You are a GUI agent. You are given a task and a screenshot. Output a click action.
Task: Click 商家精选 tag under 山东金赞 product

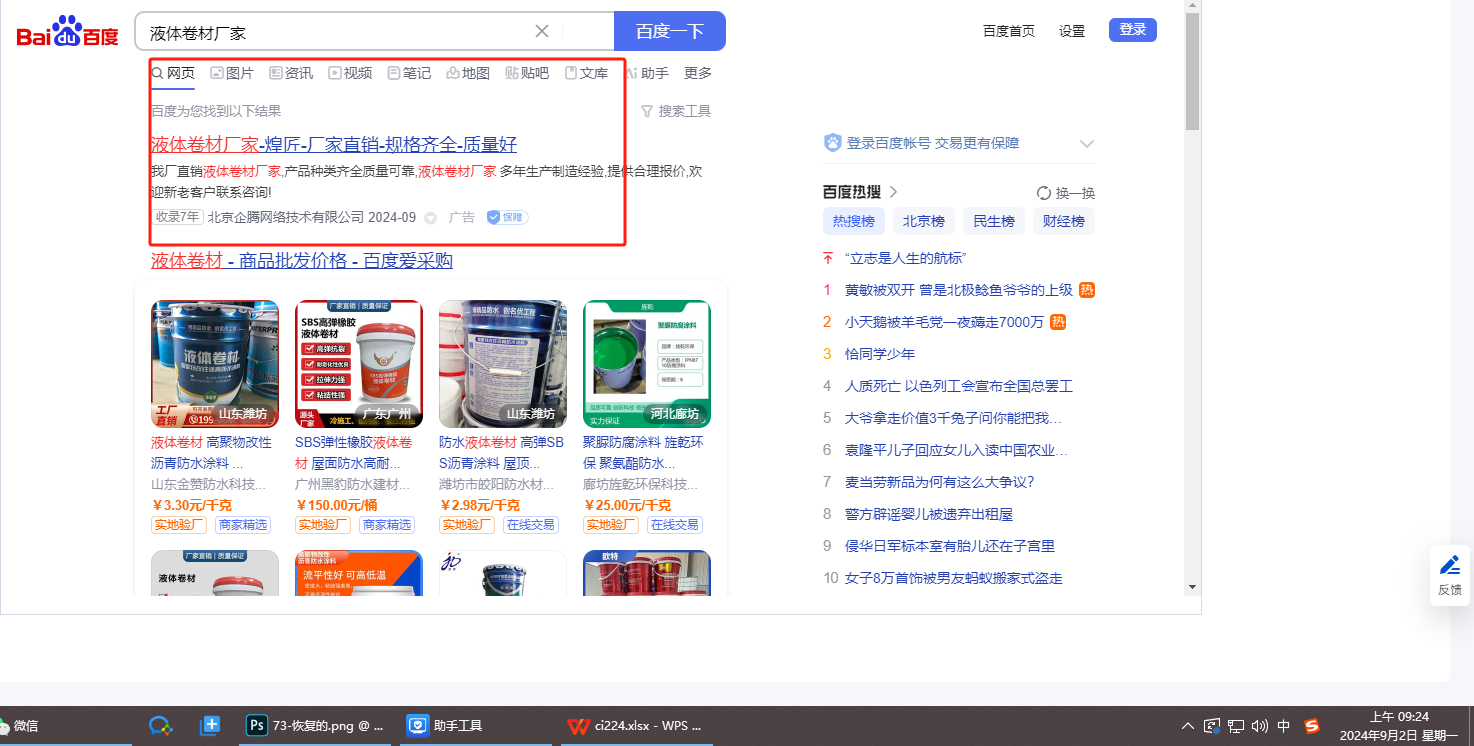pos(243,525)
